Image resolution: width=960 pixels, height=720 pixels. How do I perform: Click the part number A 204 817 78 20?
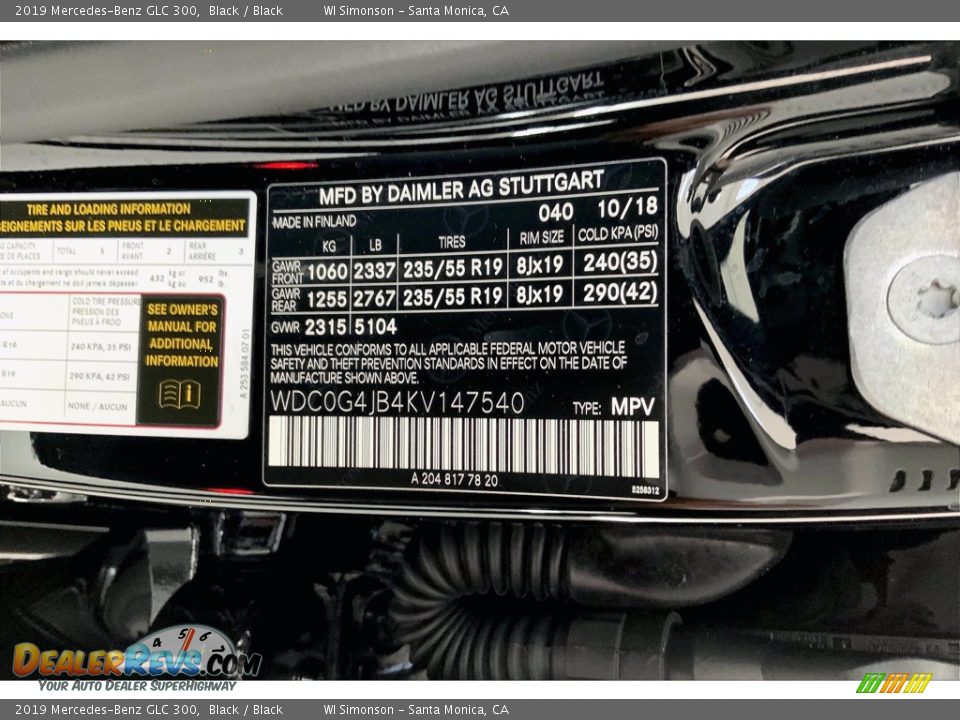[454, 480]
